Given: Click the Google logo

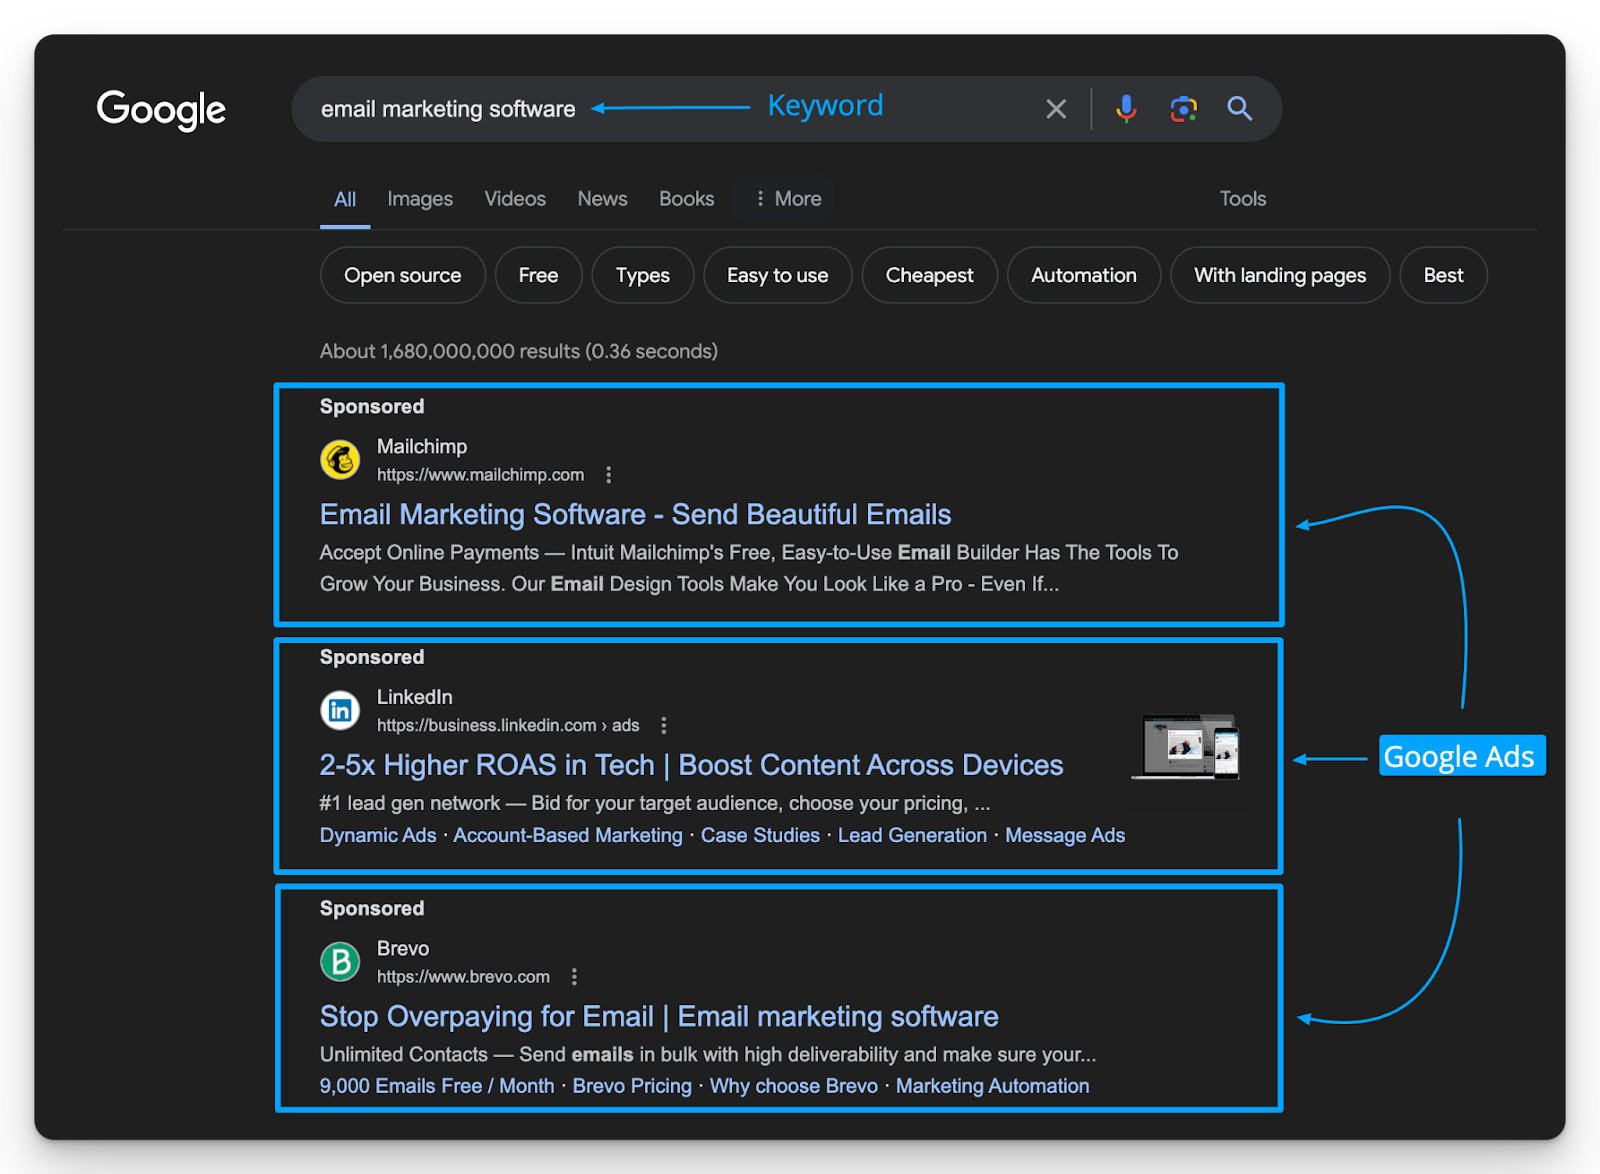Looking at the screenshot, I should pos(161,109).
